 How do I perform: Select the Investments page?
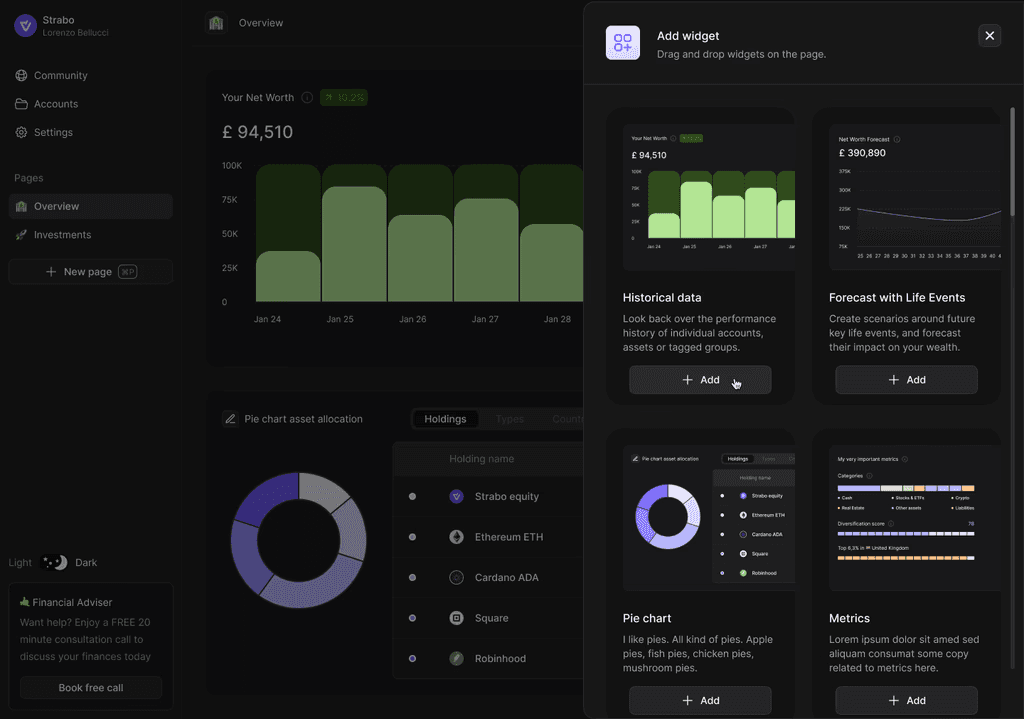[x=91, y=234]
